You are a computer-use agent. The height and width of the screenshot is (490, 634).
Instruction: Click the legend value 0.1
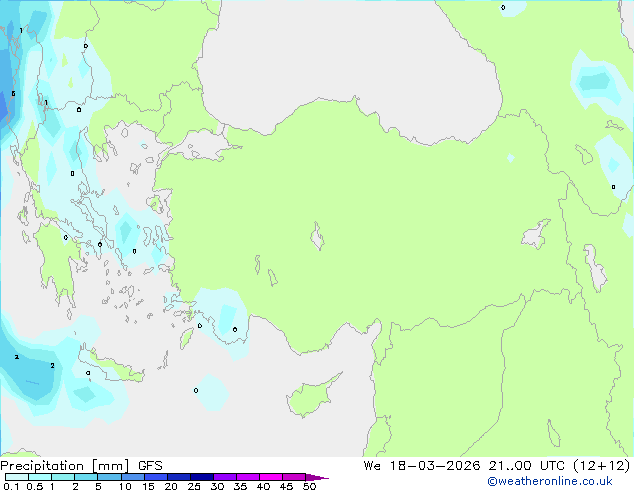click(x=11, y=486)
